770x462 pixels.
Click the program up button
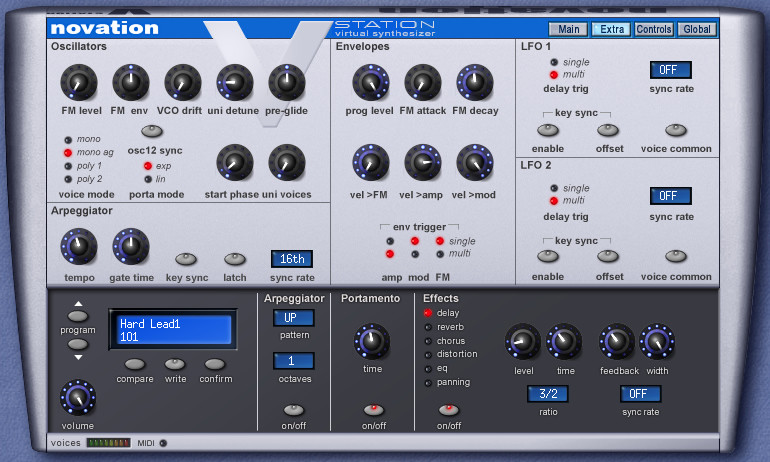[78, 316]
